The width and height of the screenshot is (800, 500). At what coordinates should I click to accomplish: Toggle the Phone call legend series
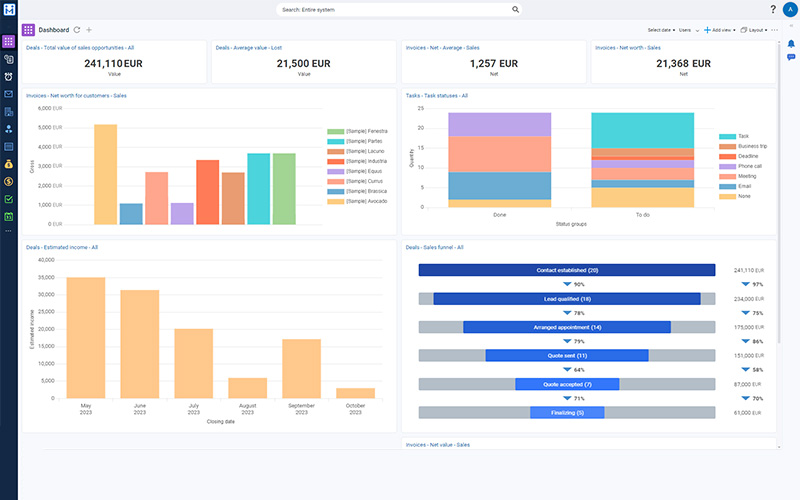click(740, 166)
